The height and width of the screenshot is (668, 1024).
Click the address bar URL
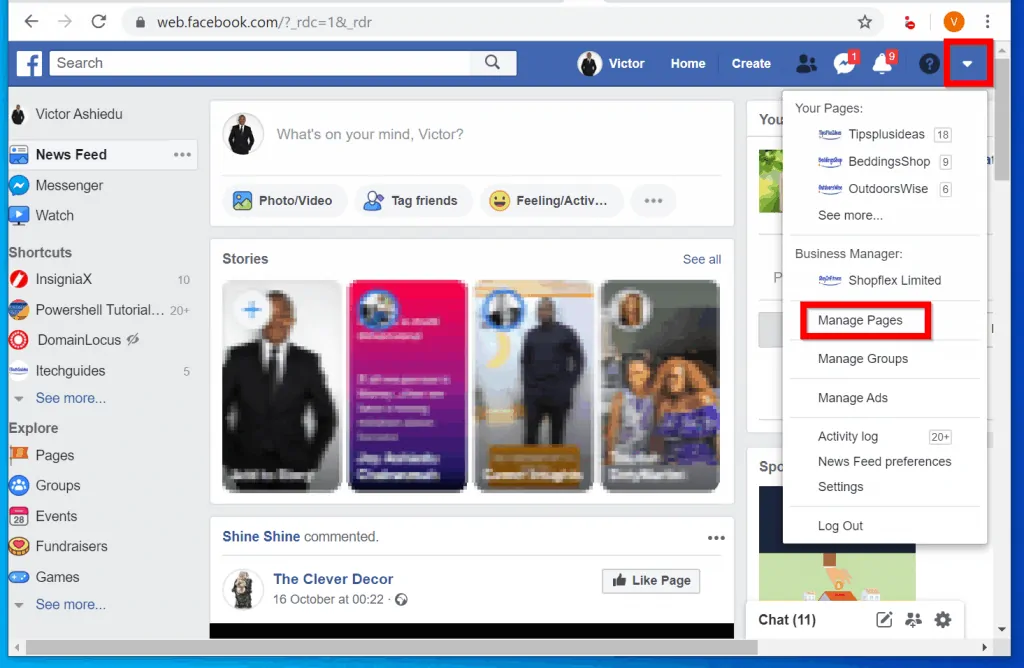click(264, 22)
